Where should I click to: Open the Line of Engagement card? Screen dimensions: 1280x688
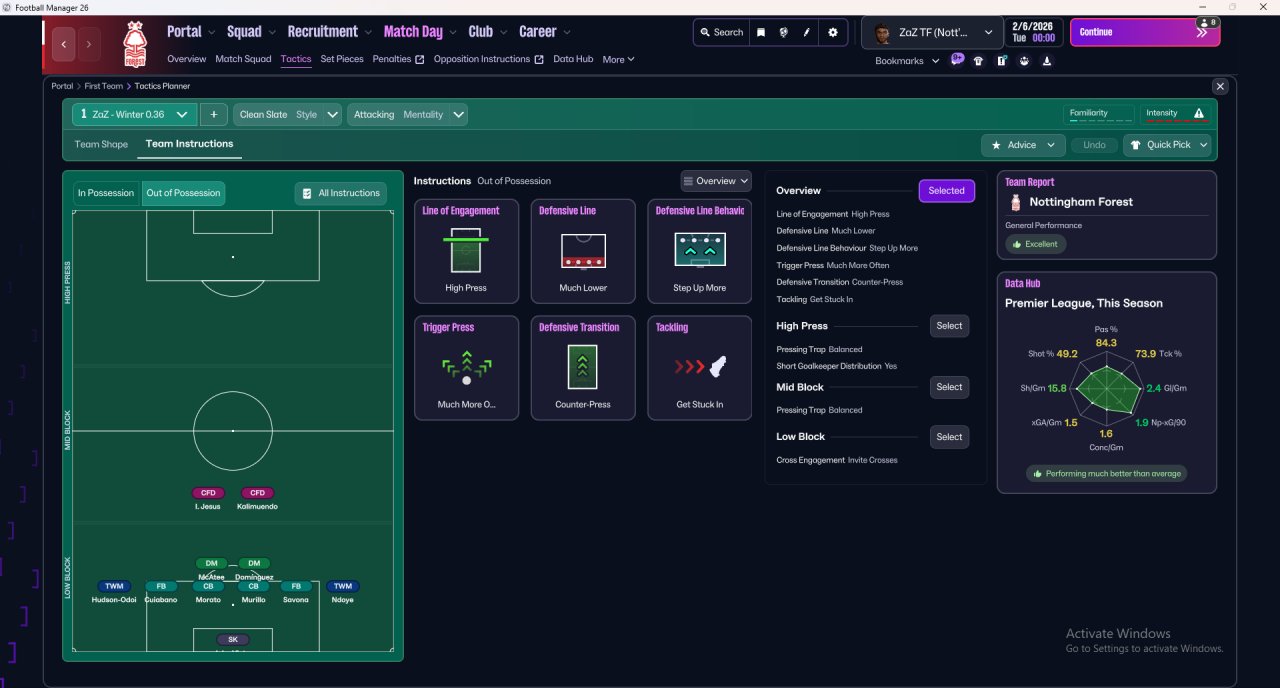466,251
